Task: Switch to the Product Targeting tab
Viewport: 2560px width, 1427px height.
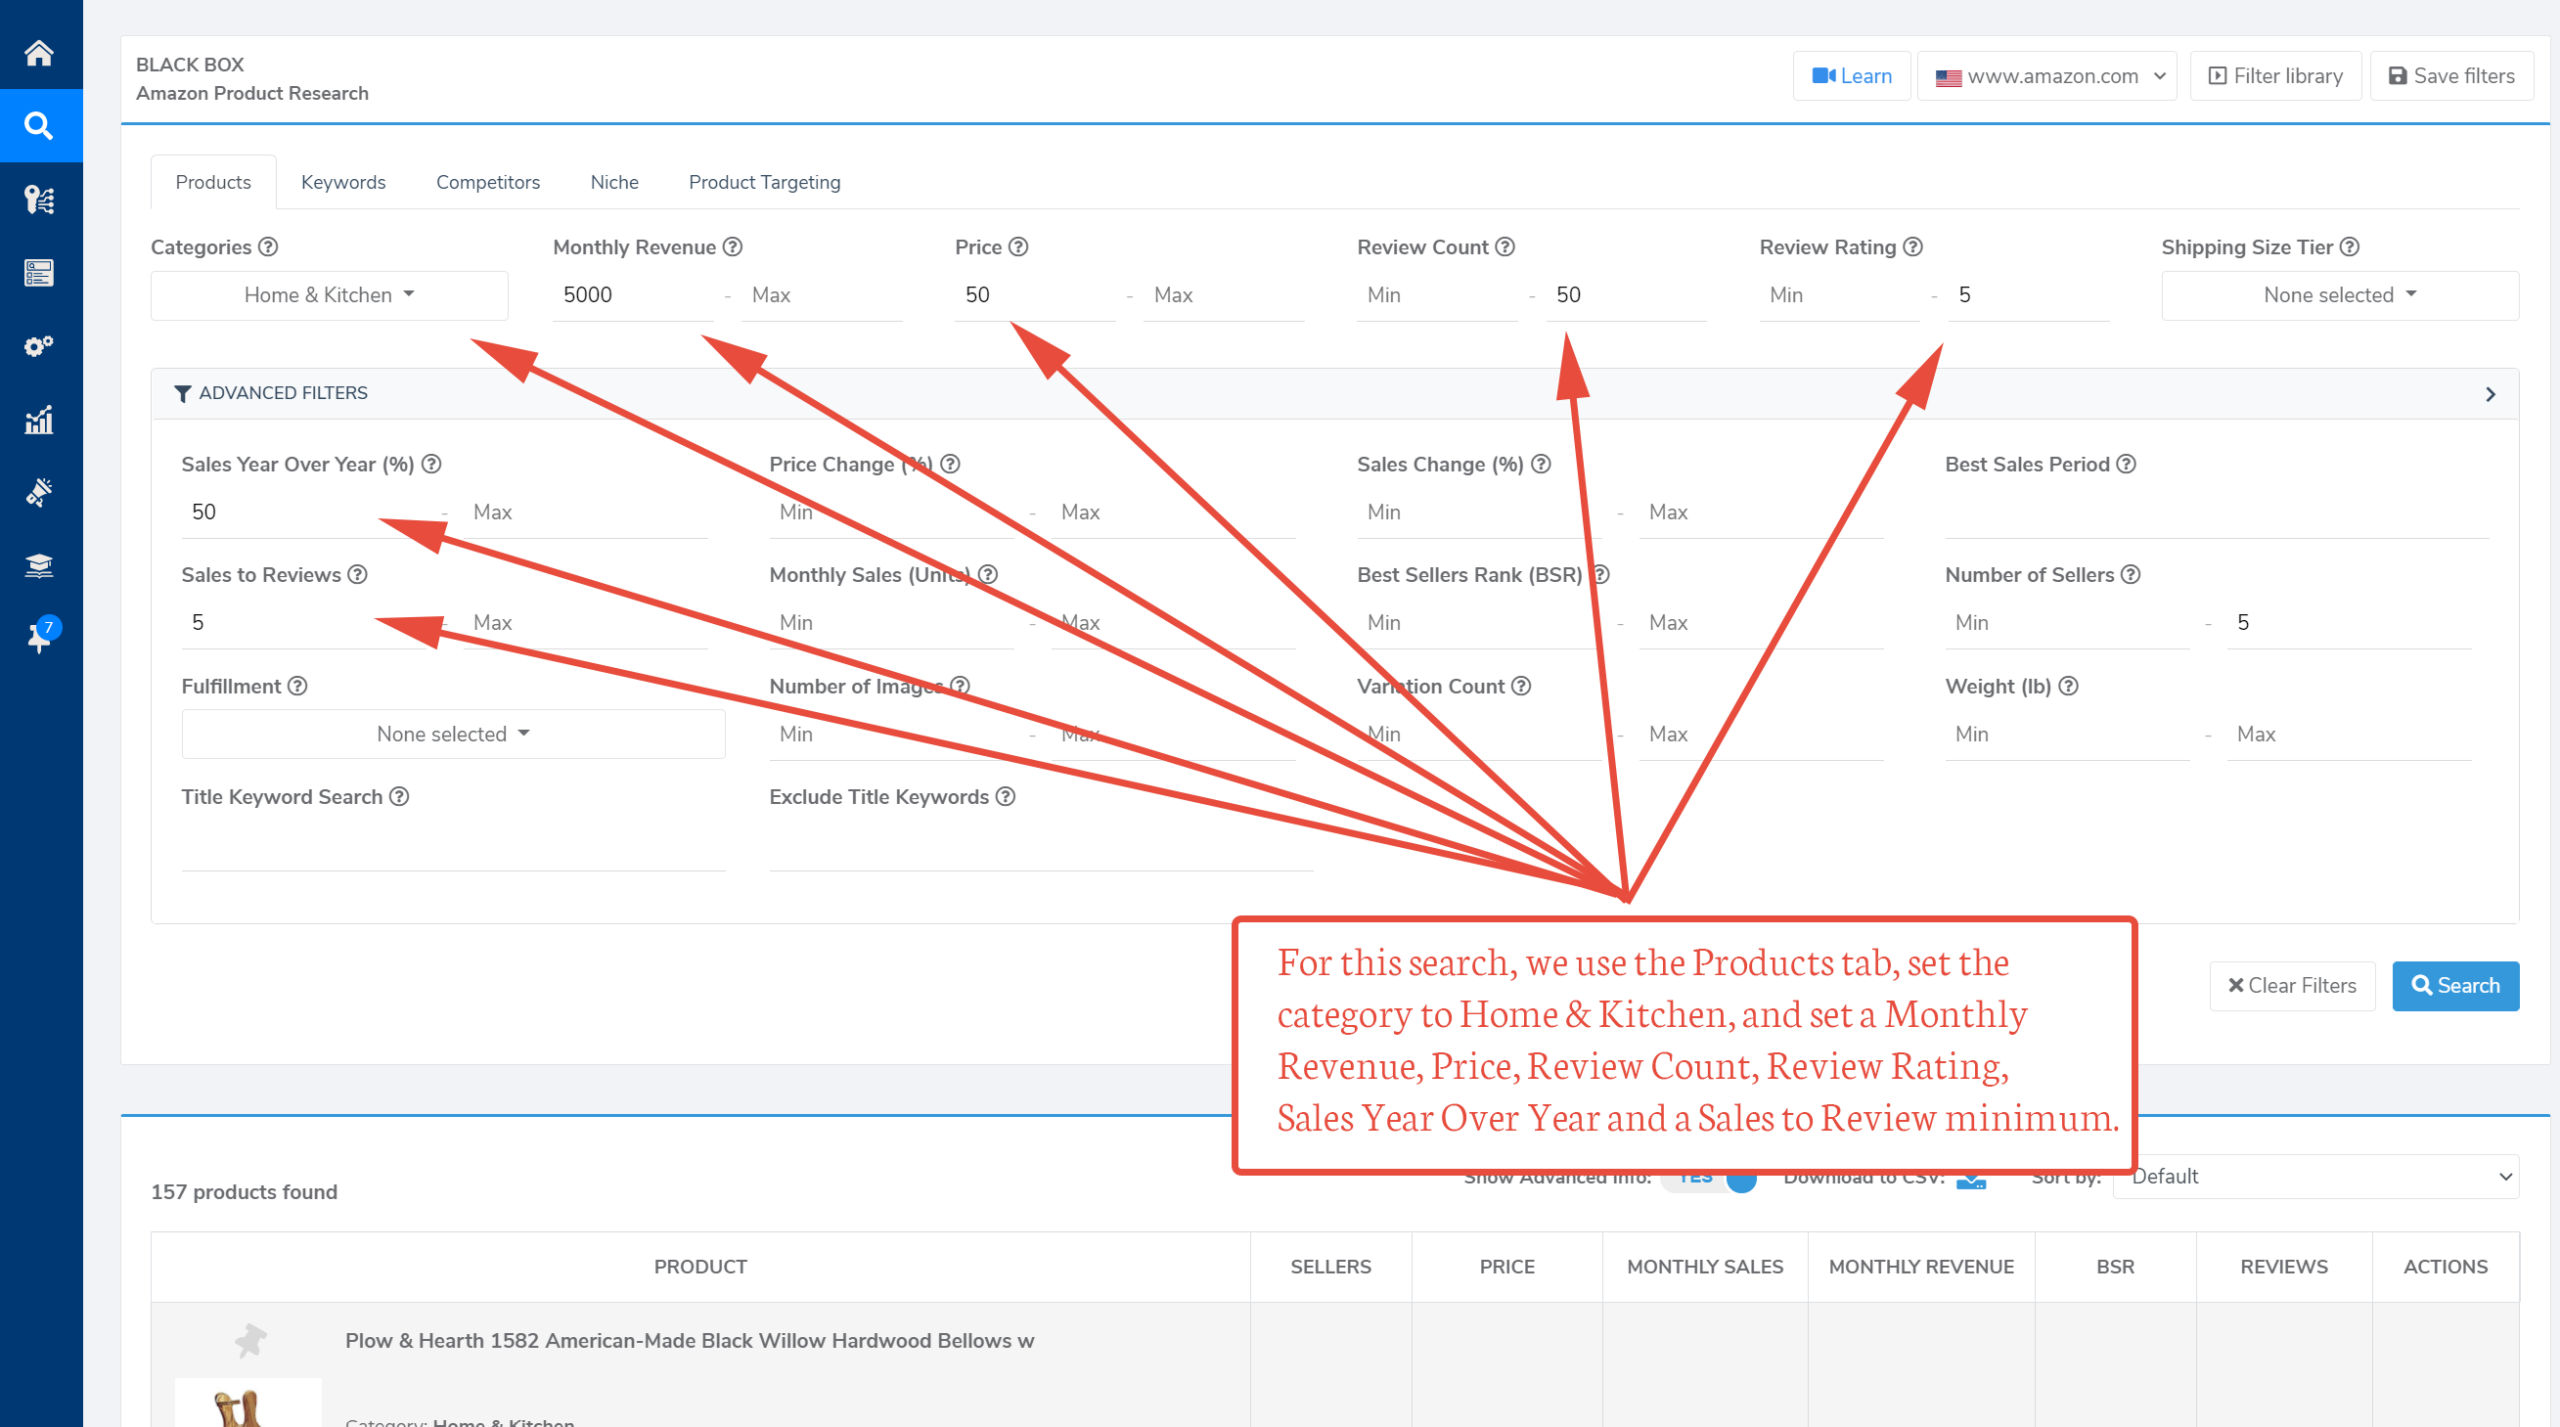Action: [764, 182]
